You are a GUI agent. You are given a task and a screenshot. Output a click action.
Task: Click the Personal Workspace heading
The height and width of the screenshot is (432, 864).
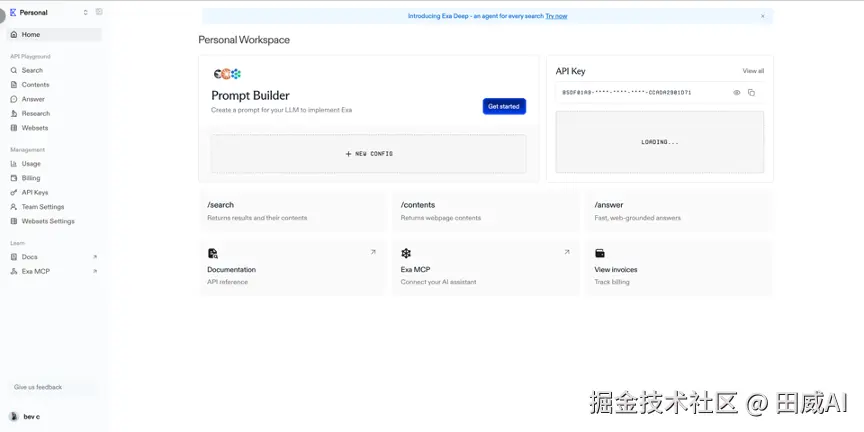244,40
